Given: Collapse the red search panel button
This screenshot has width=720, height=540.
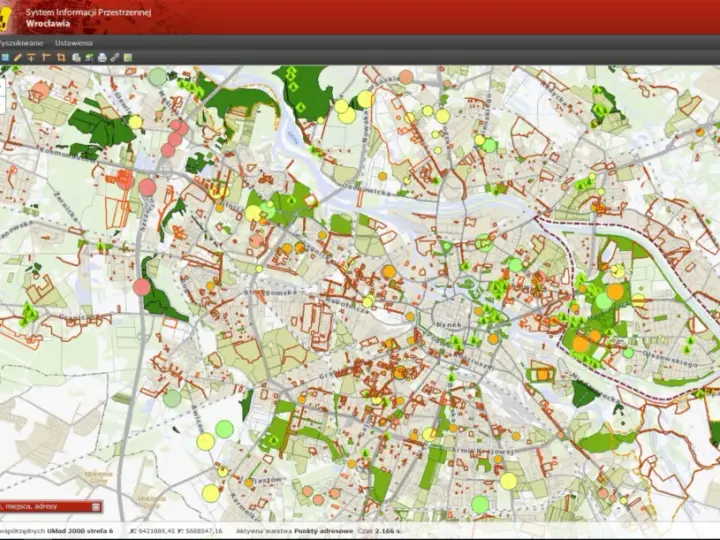Looking at the screenshot, I should point(96,507).
